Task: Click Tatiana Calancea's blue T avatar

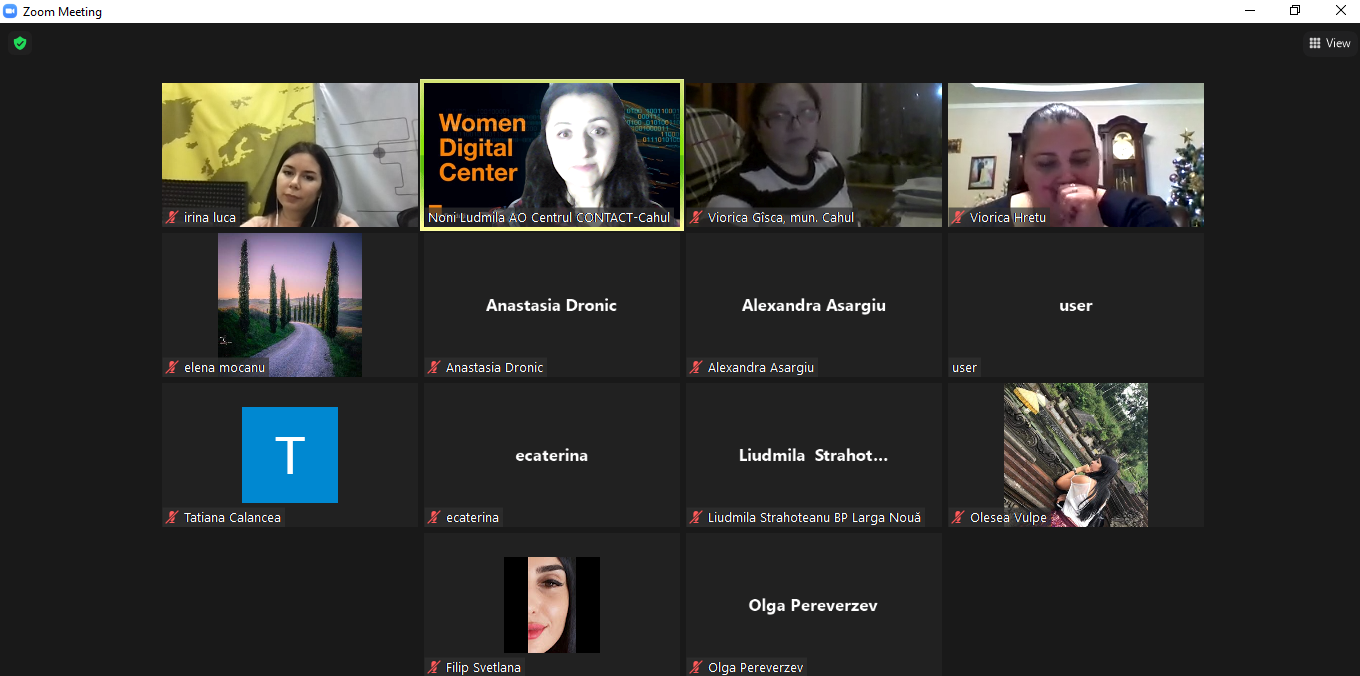Action: click(290, 455)
